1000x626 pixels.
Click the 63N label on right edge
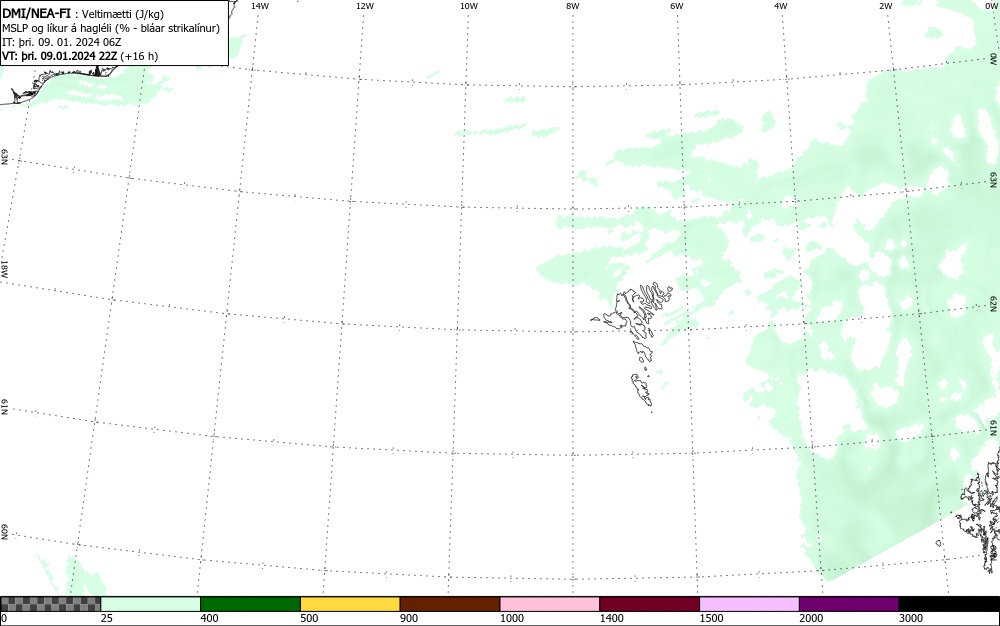(x=994, y=179)
